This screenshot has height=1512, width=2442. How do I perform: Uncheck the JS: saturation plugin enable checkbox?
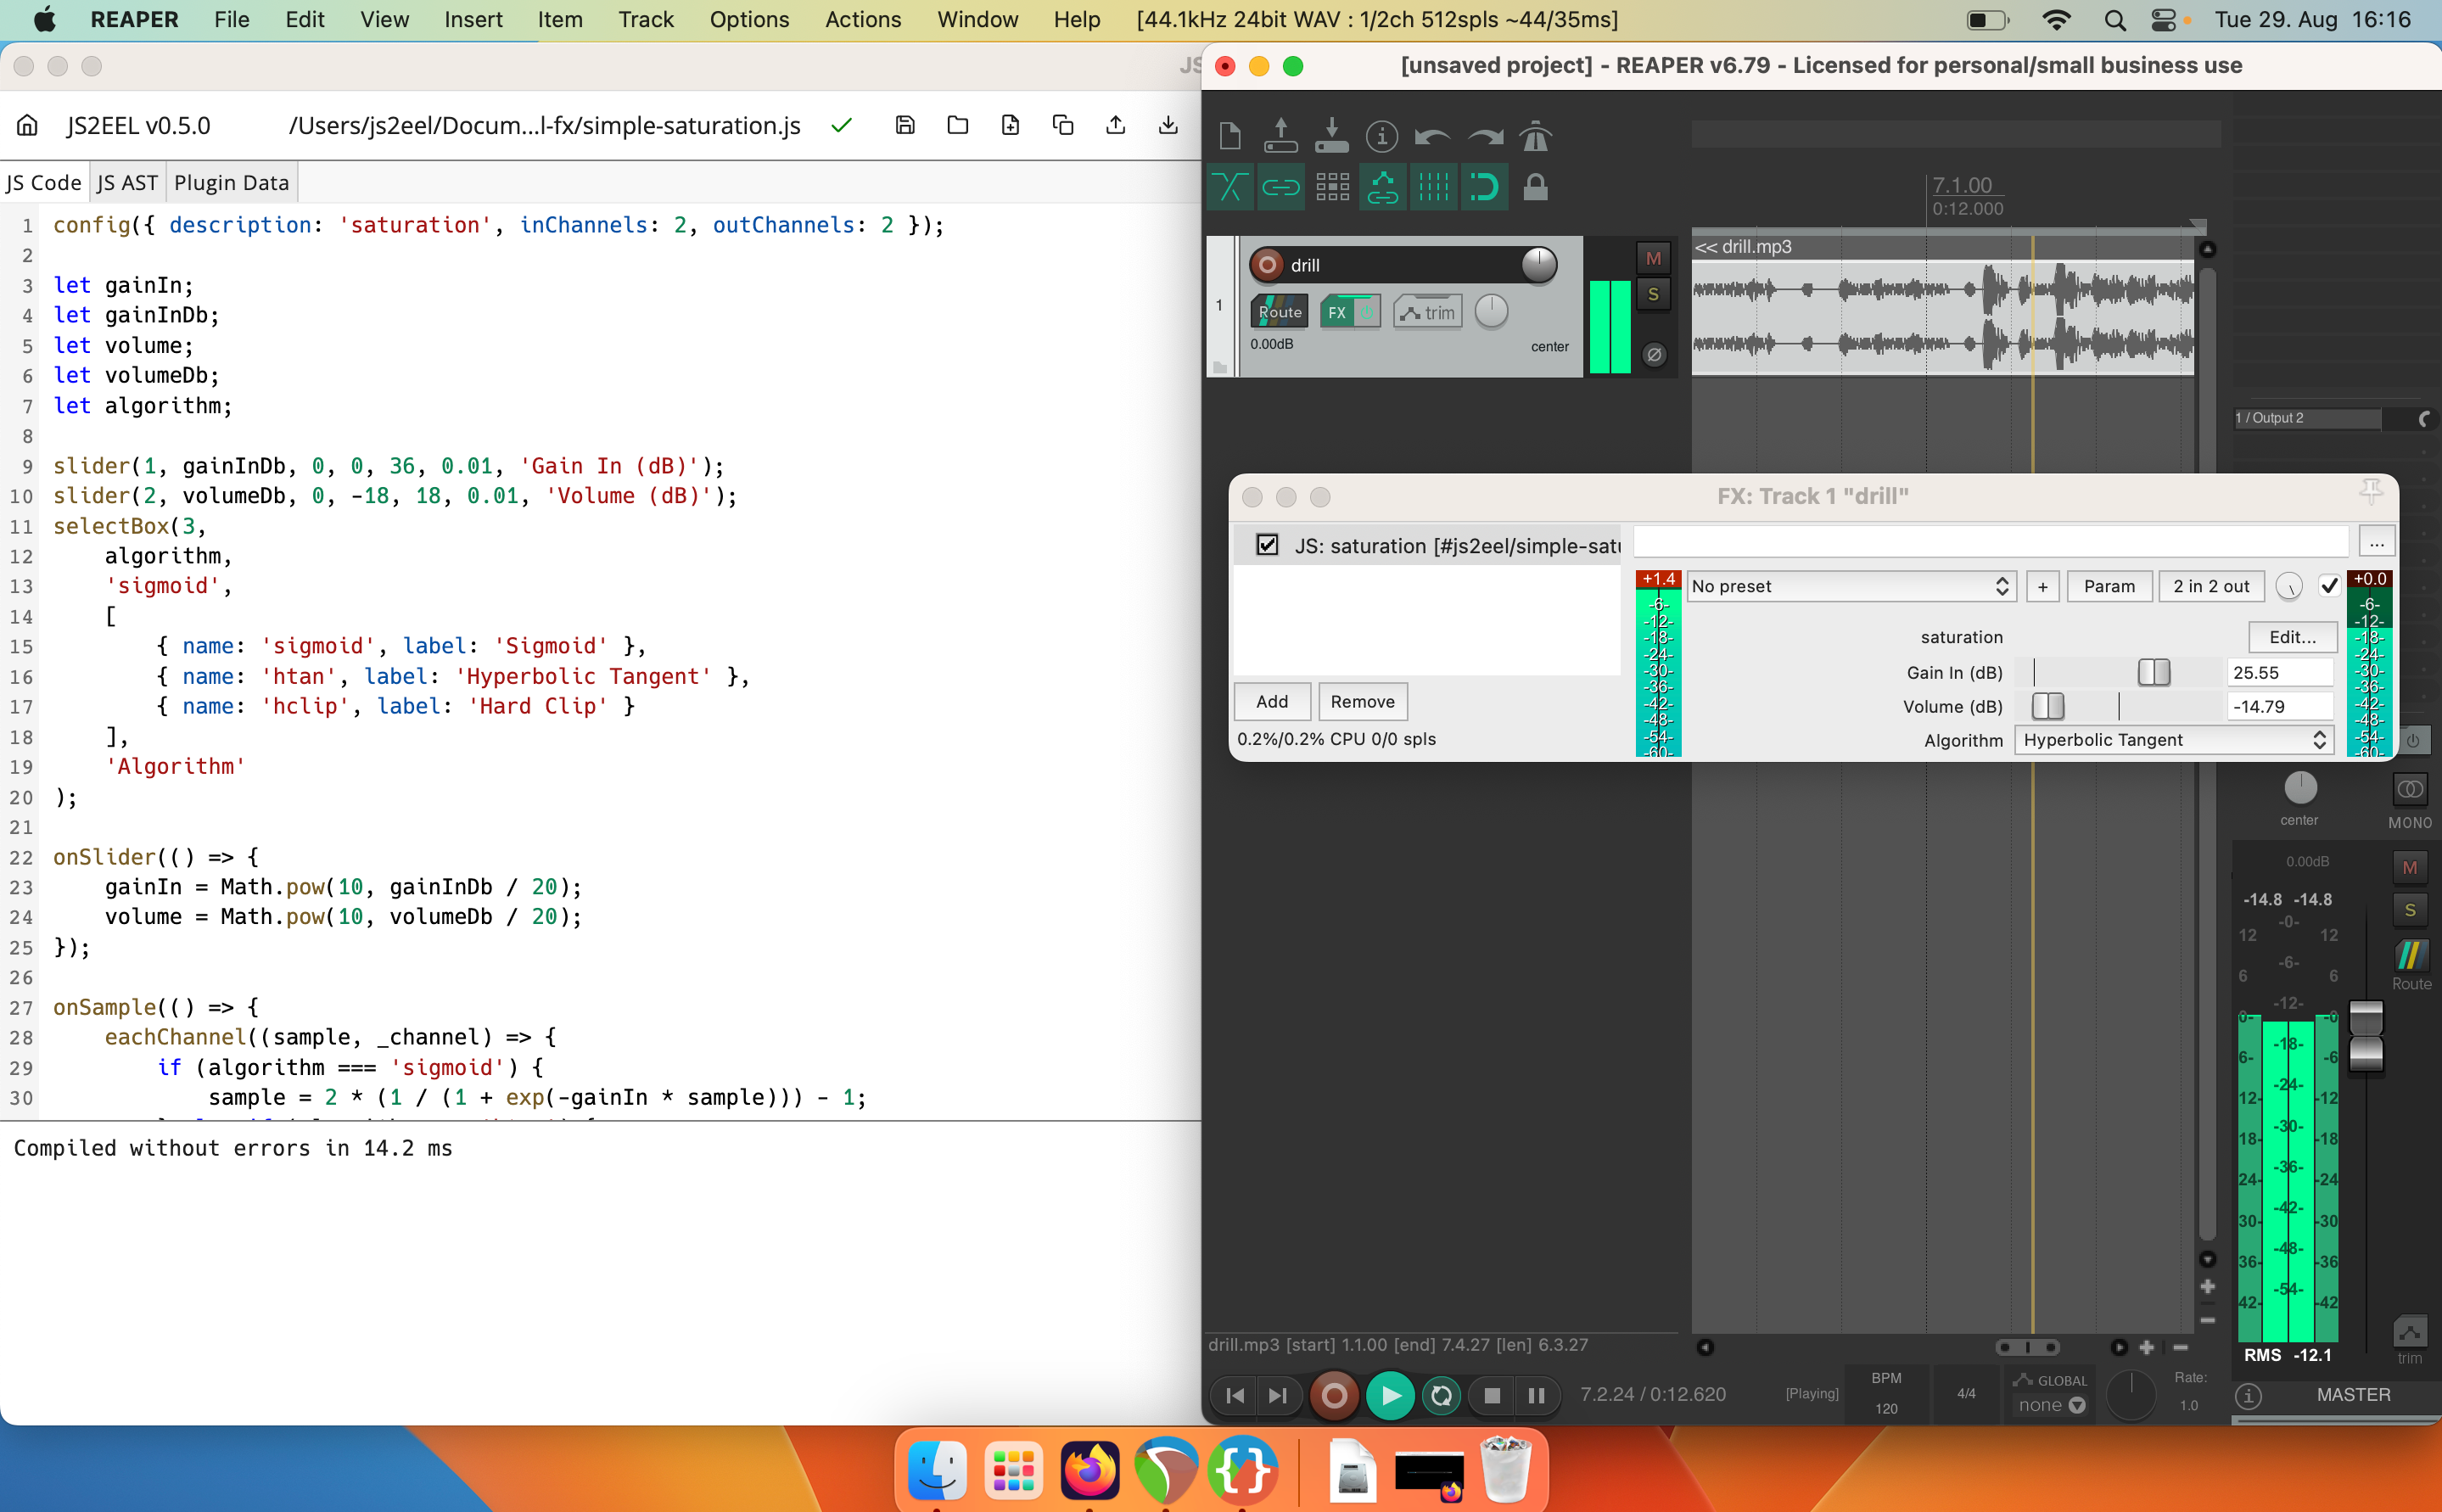click(x=1267, y=545)
